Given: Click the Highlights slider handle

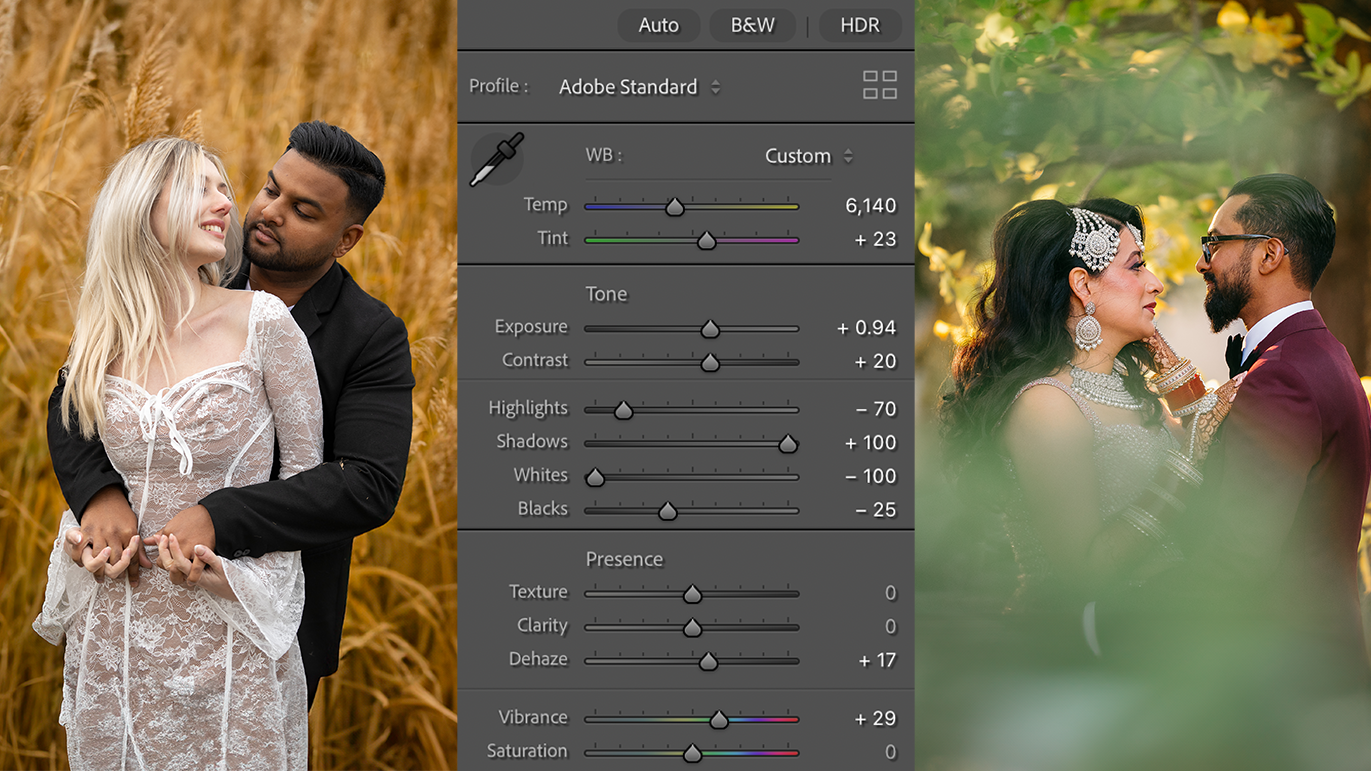Looking at the screenshot, I should click(623, 410).
